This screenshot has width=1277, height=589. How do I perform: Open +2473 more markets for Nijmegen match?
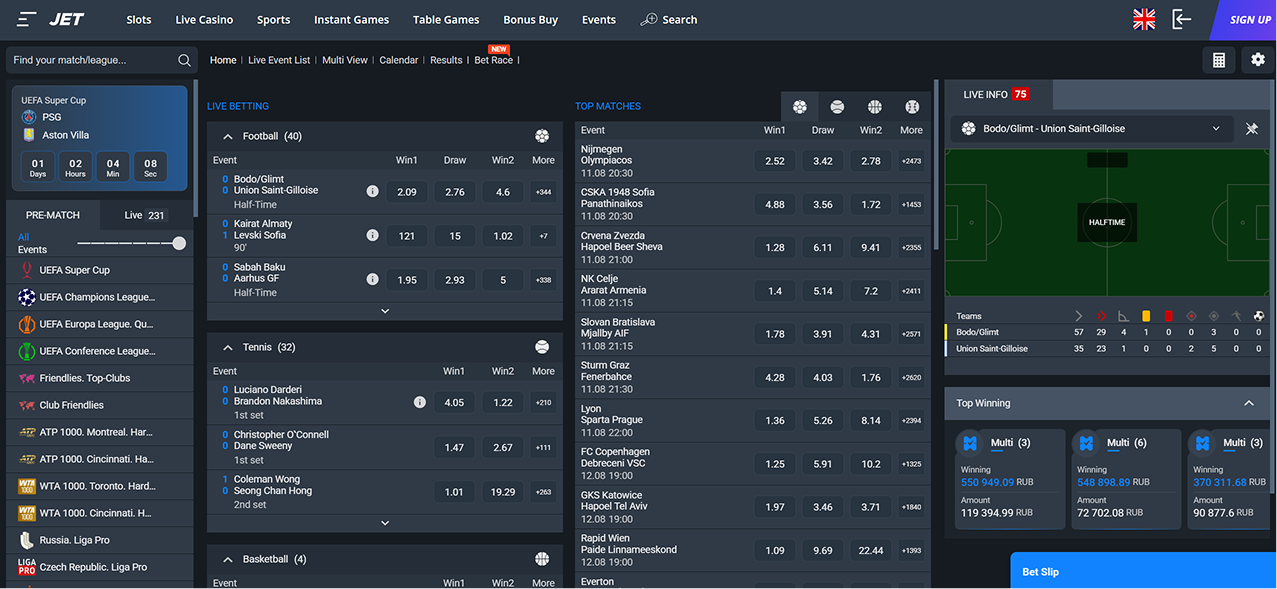coord(911,161)
